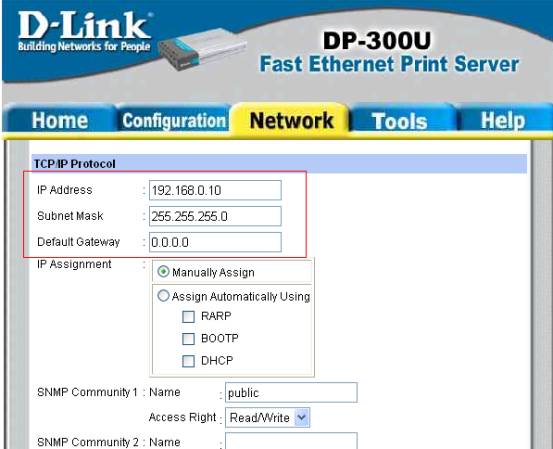553x449 pixels.
Task: Click SNMP Community 1 Name field
Action: click(291, 392)
